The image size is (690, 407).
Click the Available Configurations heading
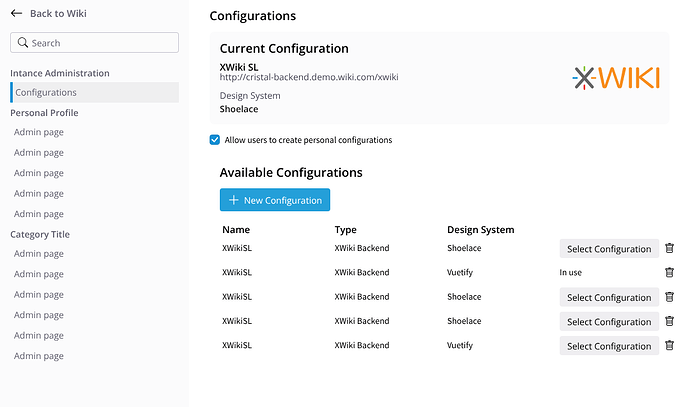[291, 172]
